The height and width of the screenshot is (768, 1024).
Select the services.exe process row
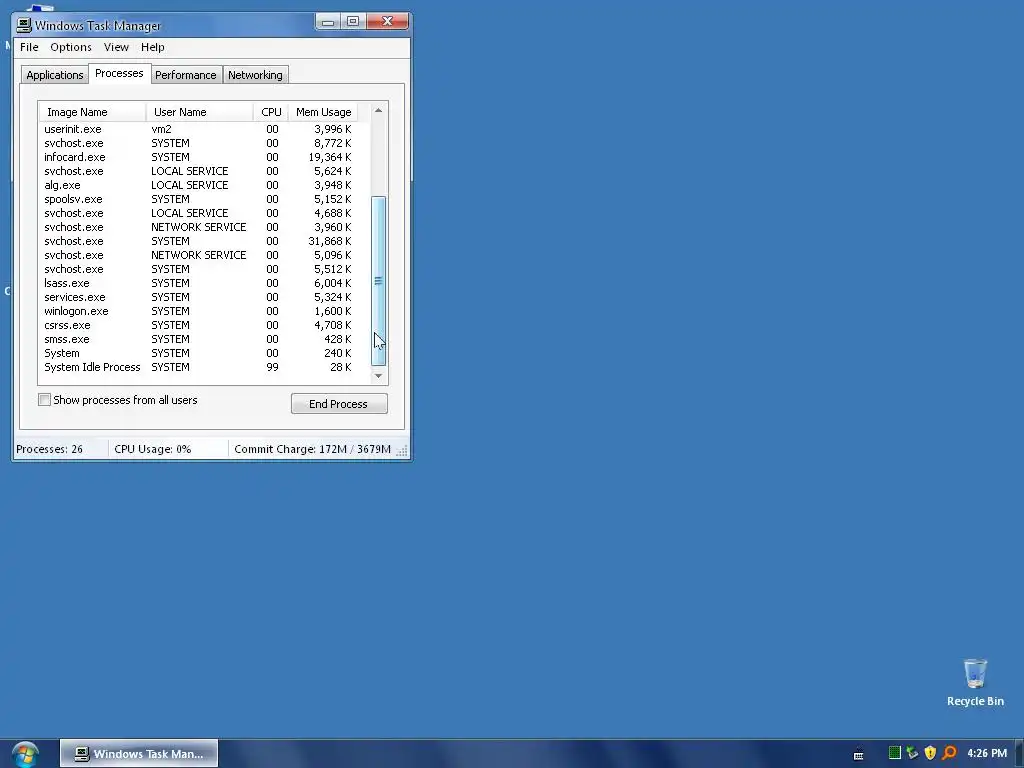(x=198, y=297)
